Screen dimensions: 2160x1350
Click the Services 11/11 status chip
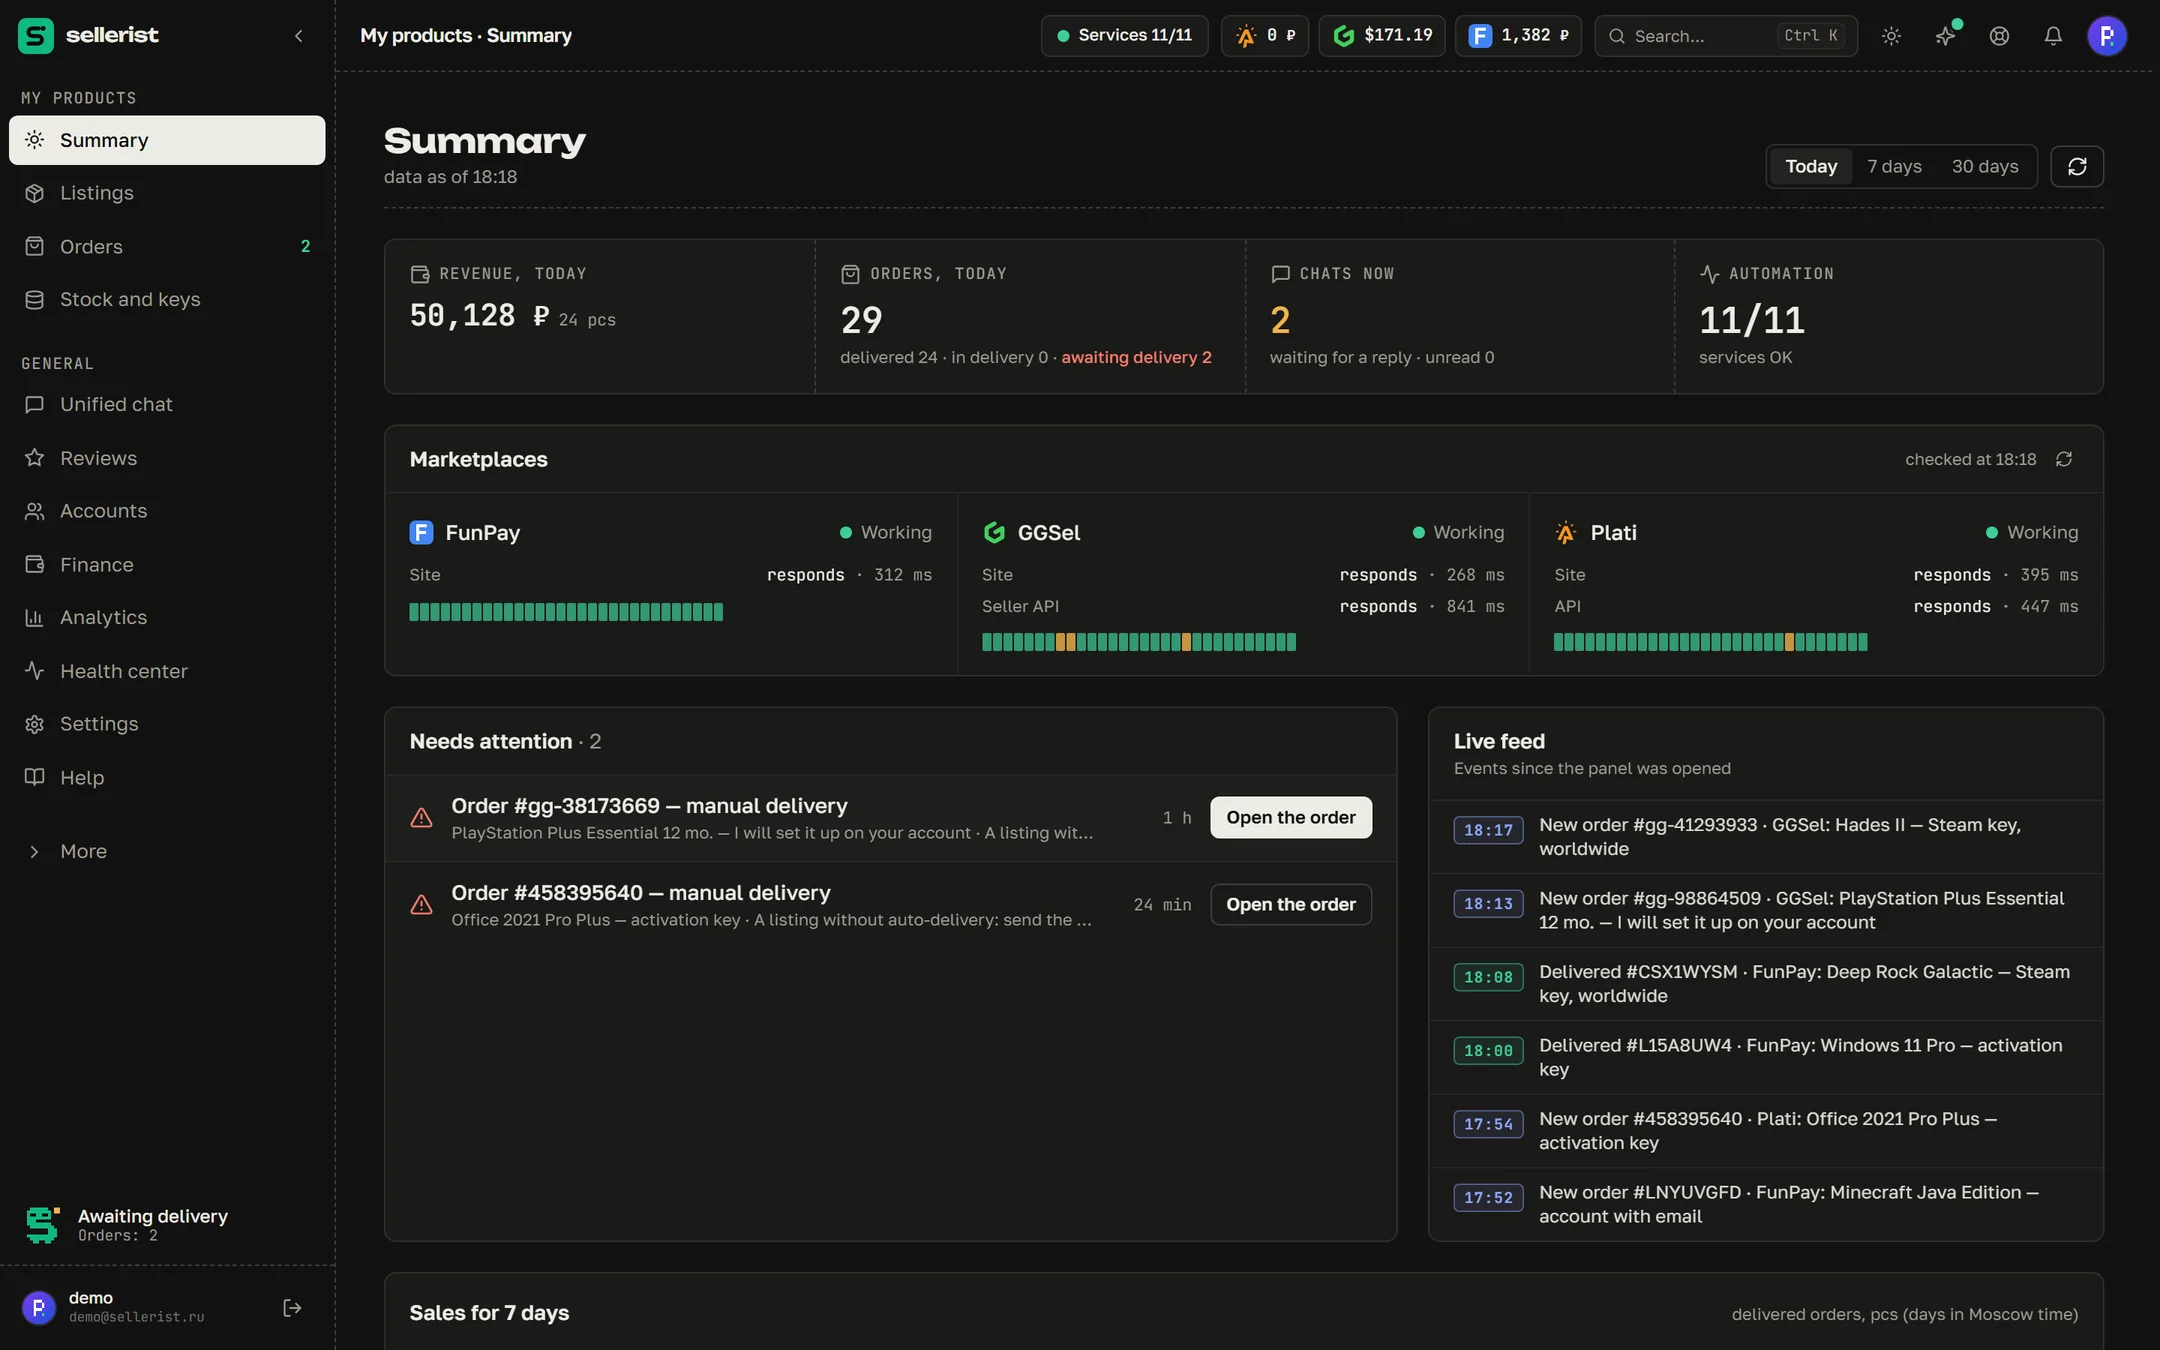coord(1124,36)
